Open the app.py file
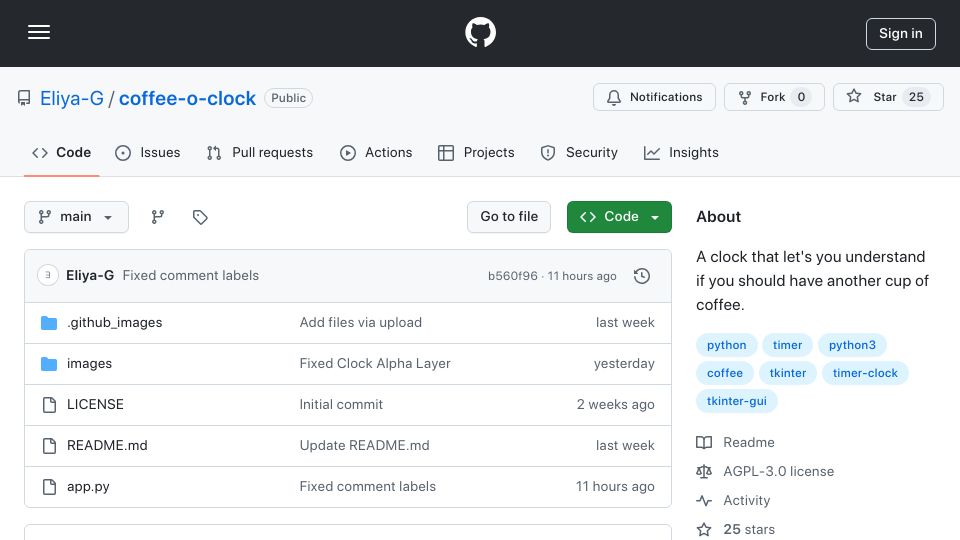 [x=88, y=487]
